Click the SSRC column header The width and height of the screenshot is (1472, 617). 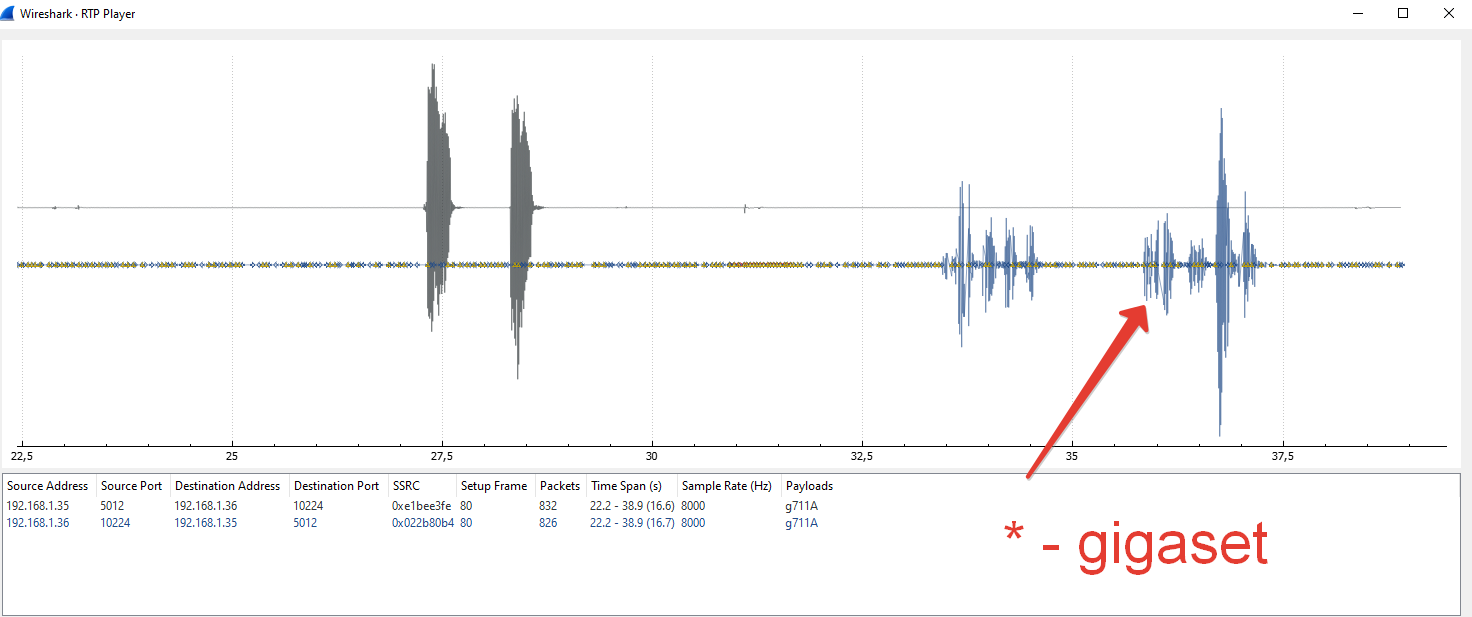409,486
